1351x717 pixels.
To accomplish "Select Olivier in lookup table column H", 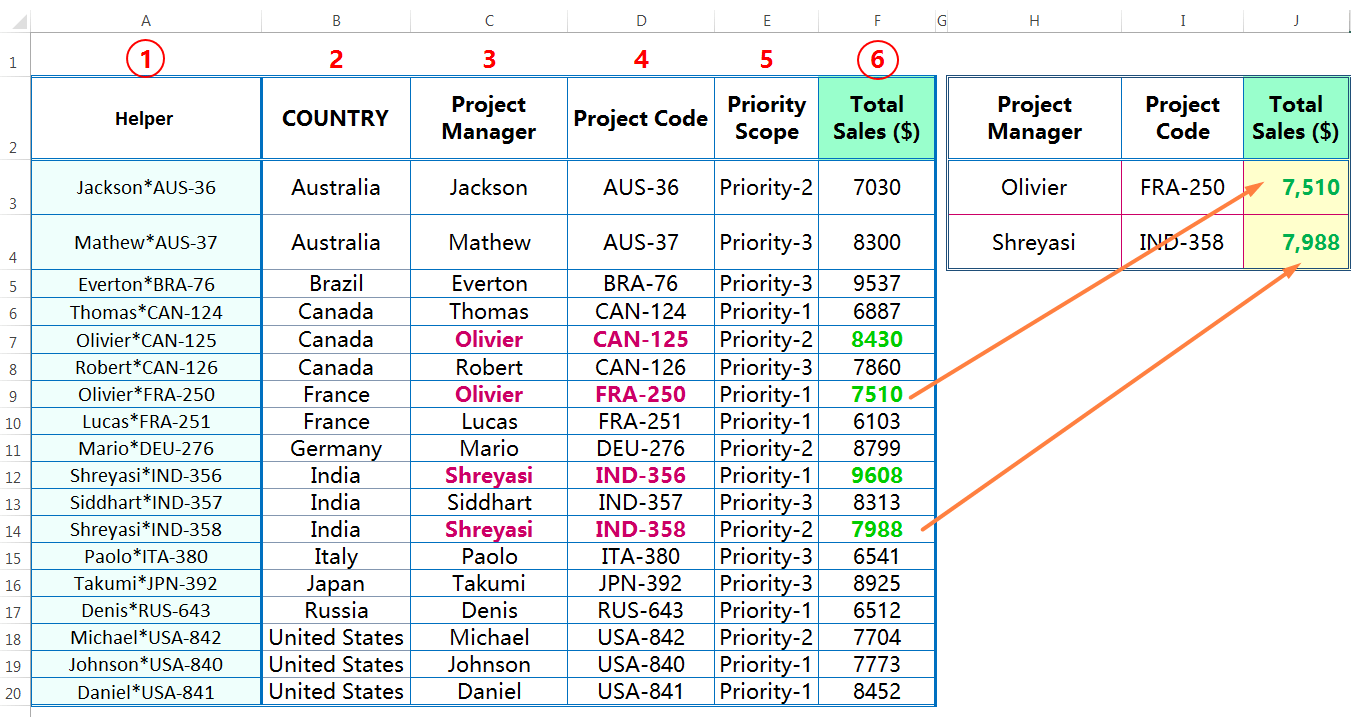I will [x=1034, y=187].
